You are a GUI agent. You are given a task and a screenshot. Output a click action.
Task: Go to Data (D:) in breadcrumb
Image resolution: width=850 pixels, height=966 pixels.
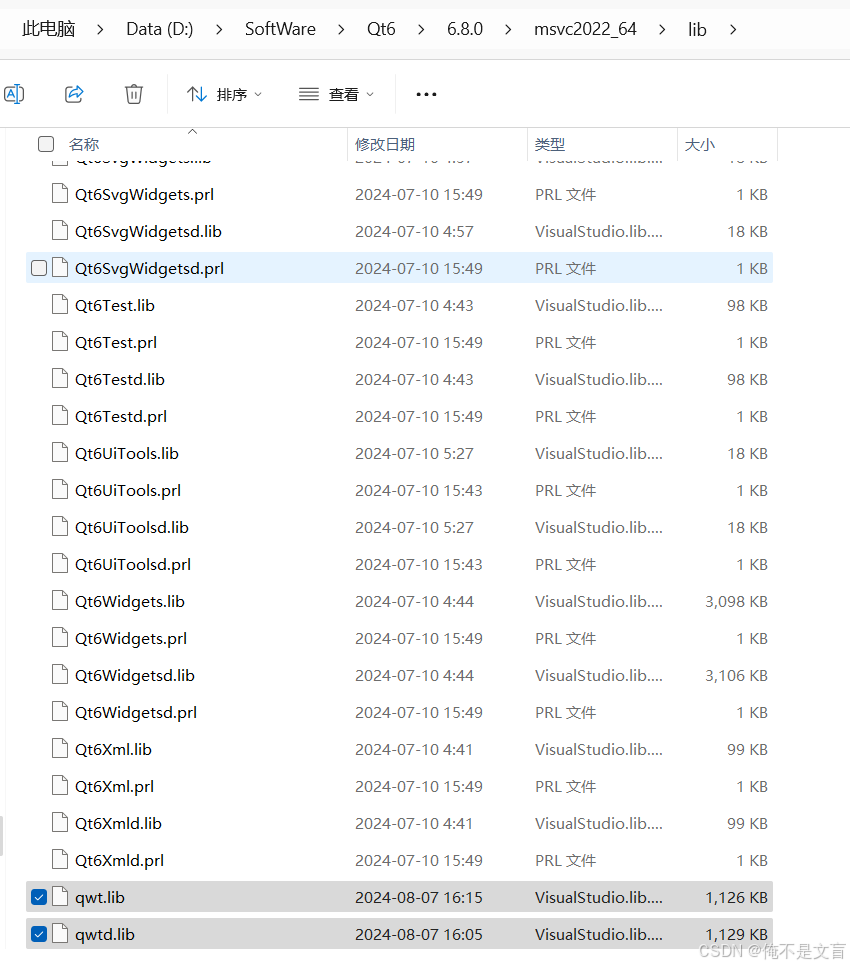[160, 29]
